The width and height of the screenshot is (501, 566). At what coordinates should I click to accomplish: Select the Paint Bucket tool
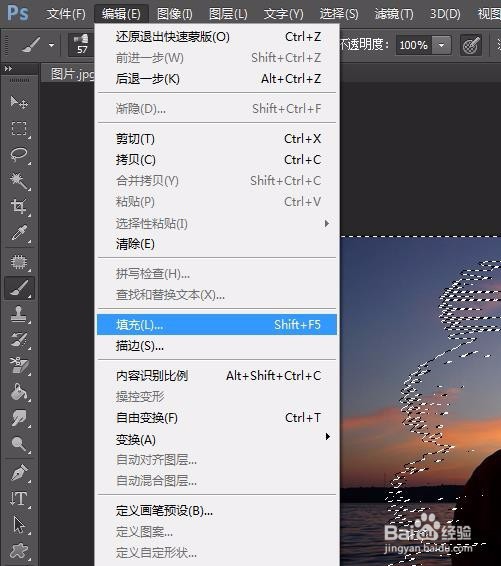click(19, 392)
